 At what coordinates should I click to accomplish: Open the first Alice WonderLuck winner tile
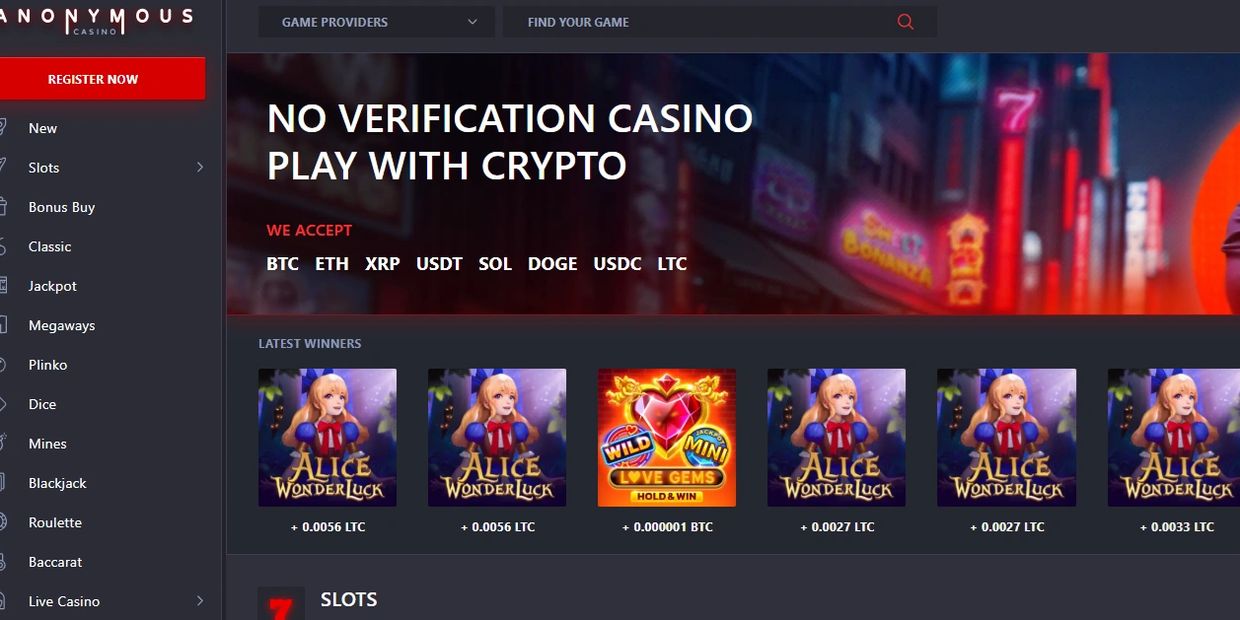tap(327, 438)
